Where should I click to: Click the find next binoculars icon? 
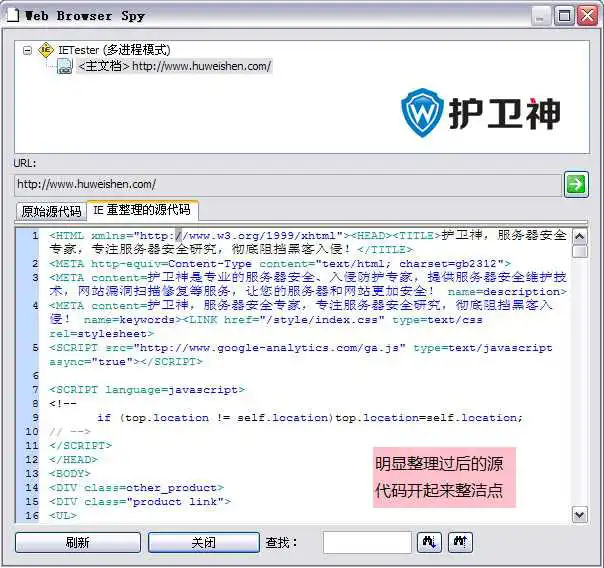coord(431,542)
